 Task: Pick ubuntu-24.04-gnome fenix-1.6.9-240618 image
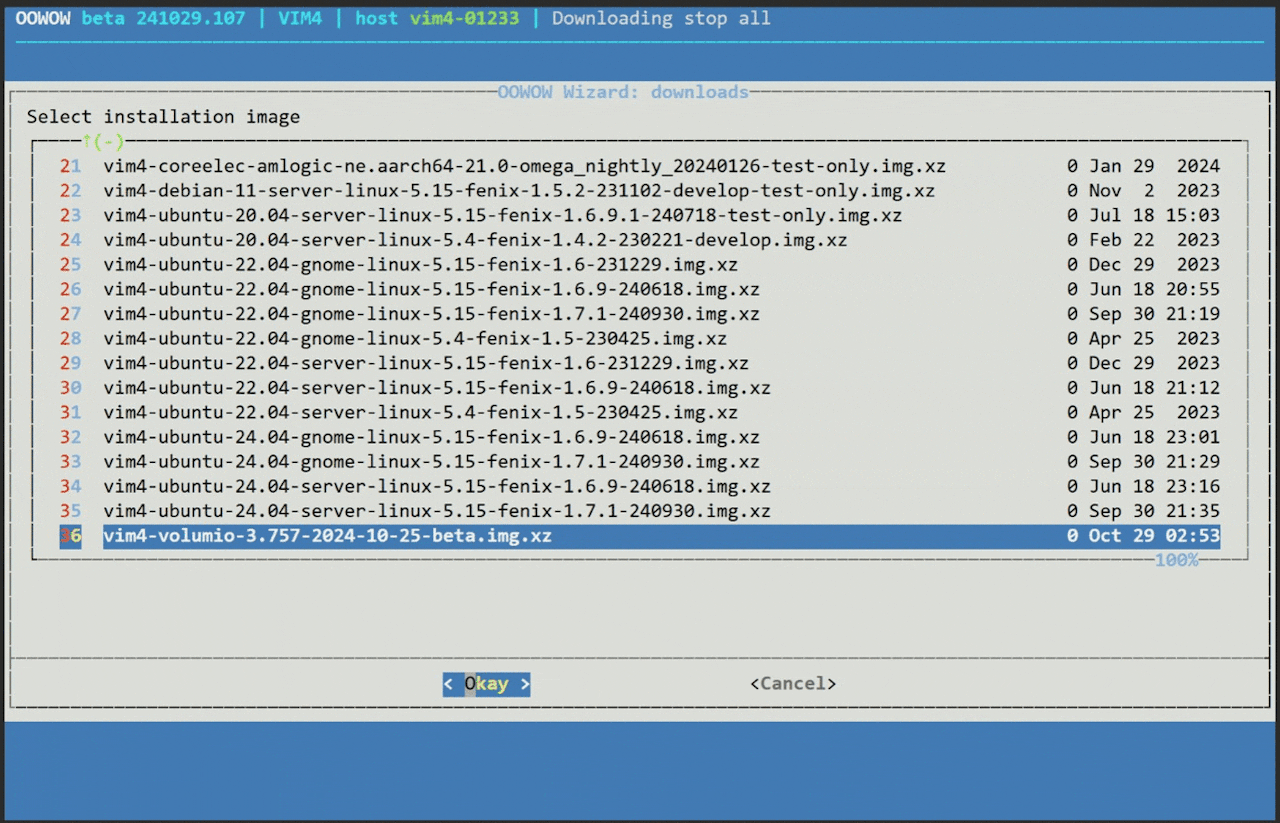pyautogui.click(x=640, y=437)
